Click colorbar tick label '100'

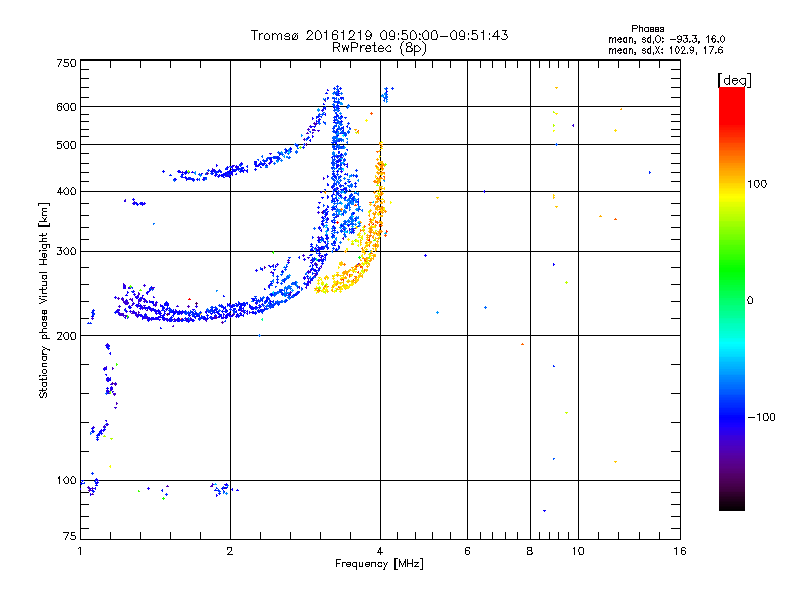(757, 184)
